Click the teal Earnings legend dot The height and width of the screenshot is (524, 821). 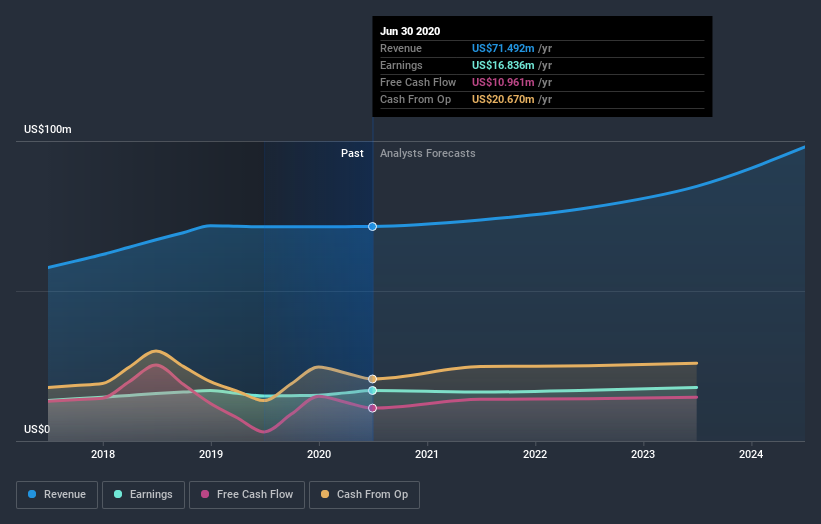pyautogui.click(x=118, y=494)
